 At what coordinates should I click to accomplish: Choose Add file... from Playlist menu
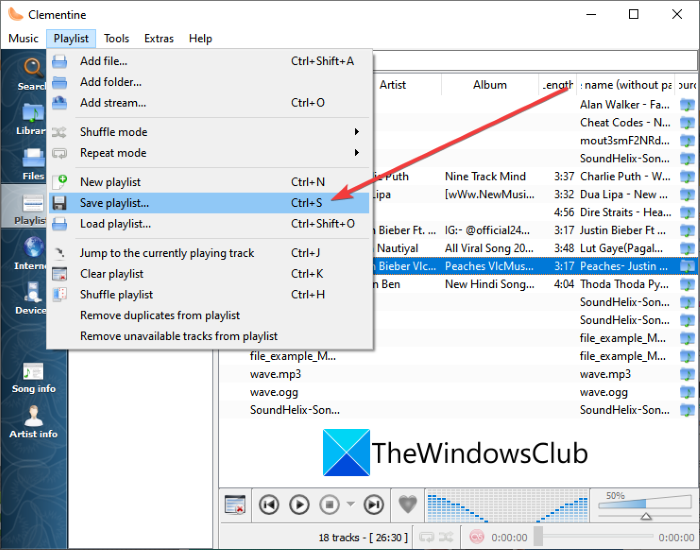pyautogui.click(x=209, y=61)
